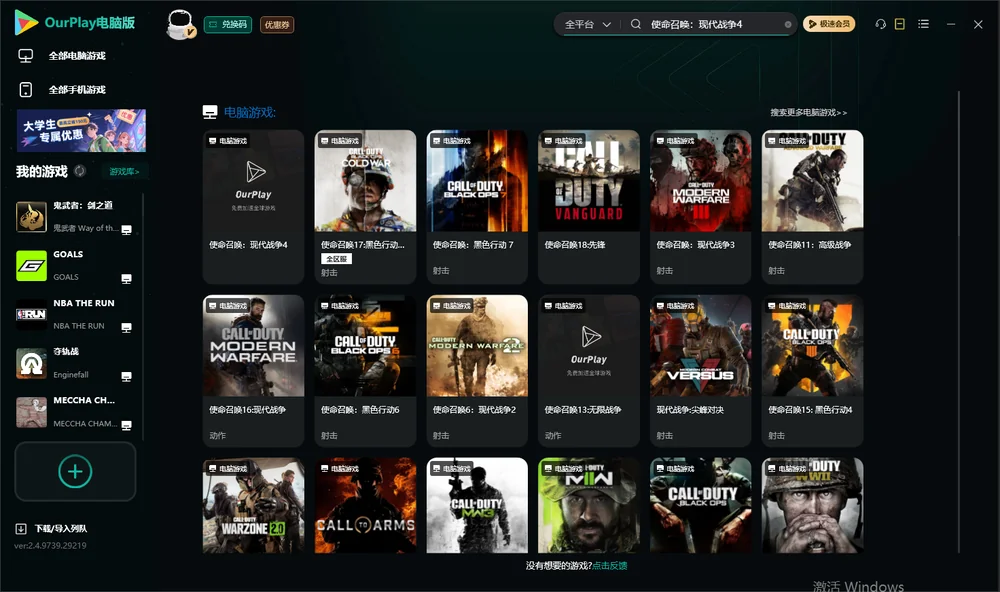Open 使命召唤11：高级战争 cover
The height and width of the screenshot is (592, 1000).
tap(812, 181)
